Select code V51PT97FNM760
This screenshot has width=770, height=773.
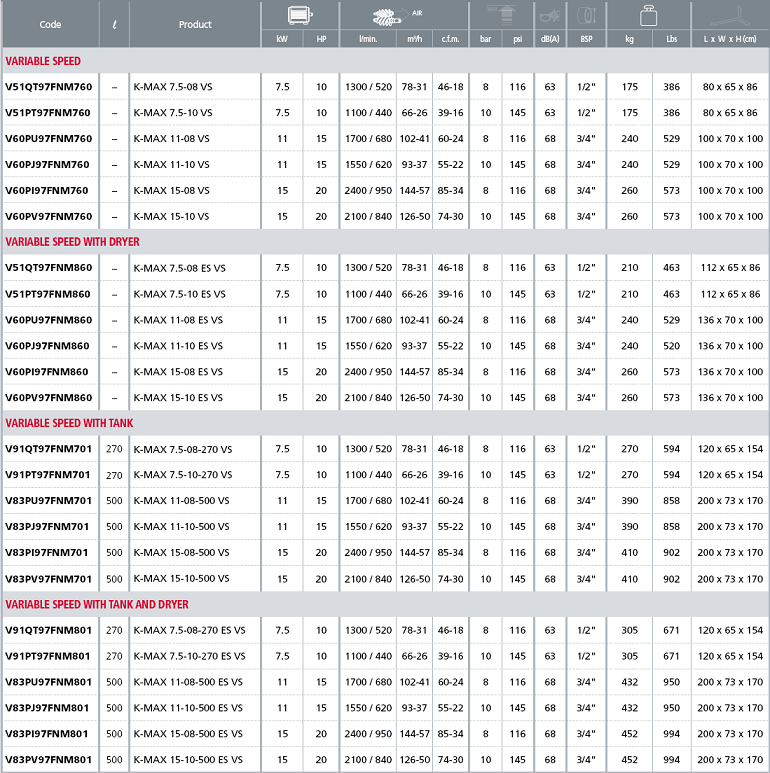(48, 112)
